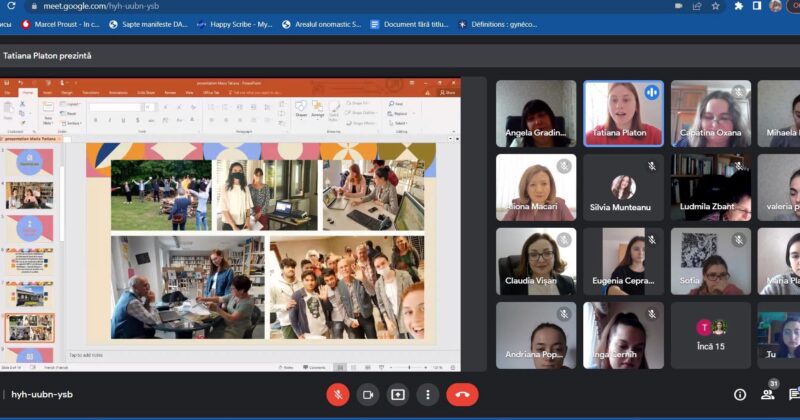
Task: Switch to the Transitions ribbon tab
Action: (x=91, y=93)
